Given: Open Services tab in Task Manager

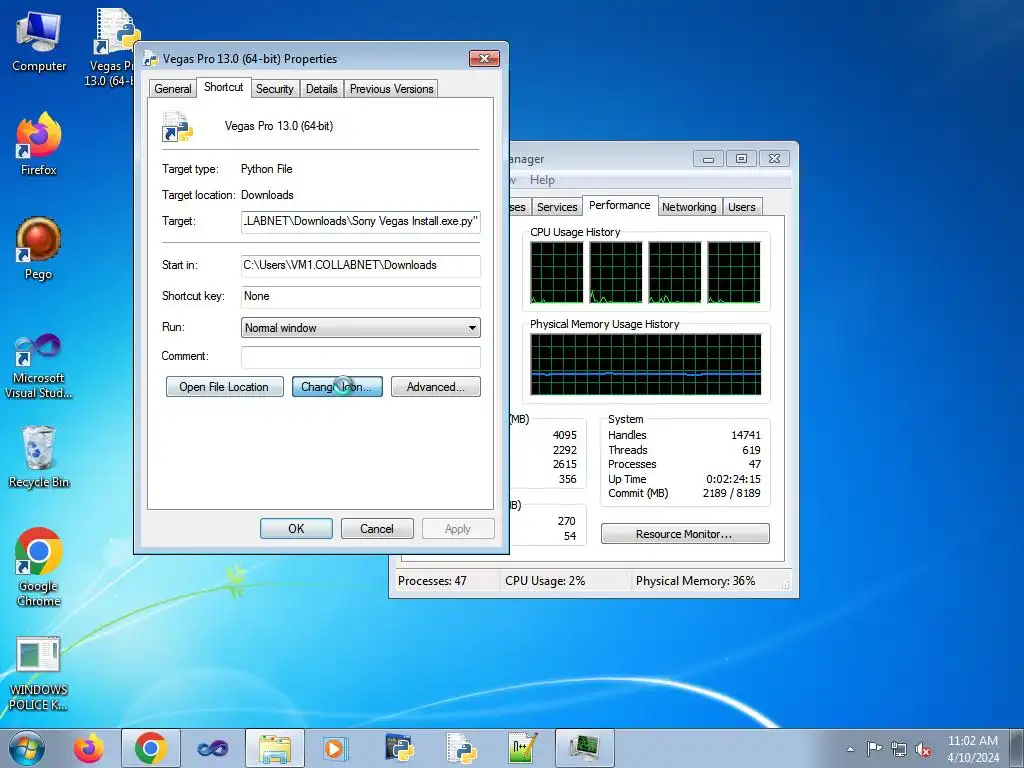Looking at the screenshot, I should pos(557,207).
